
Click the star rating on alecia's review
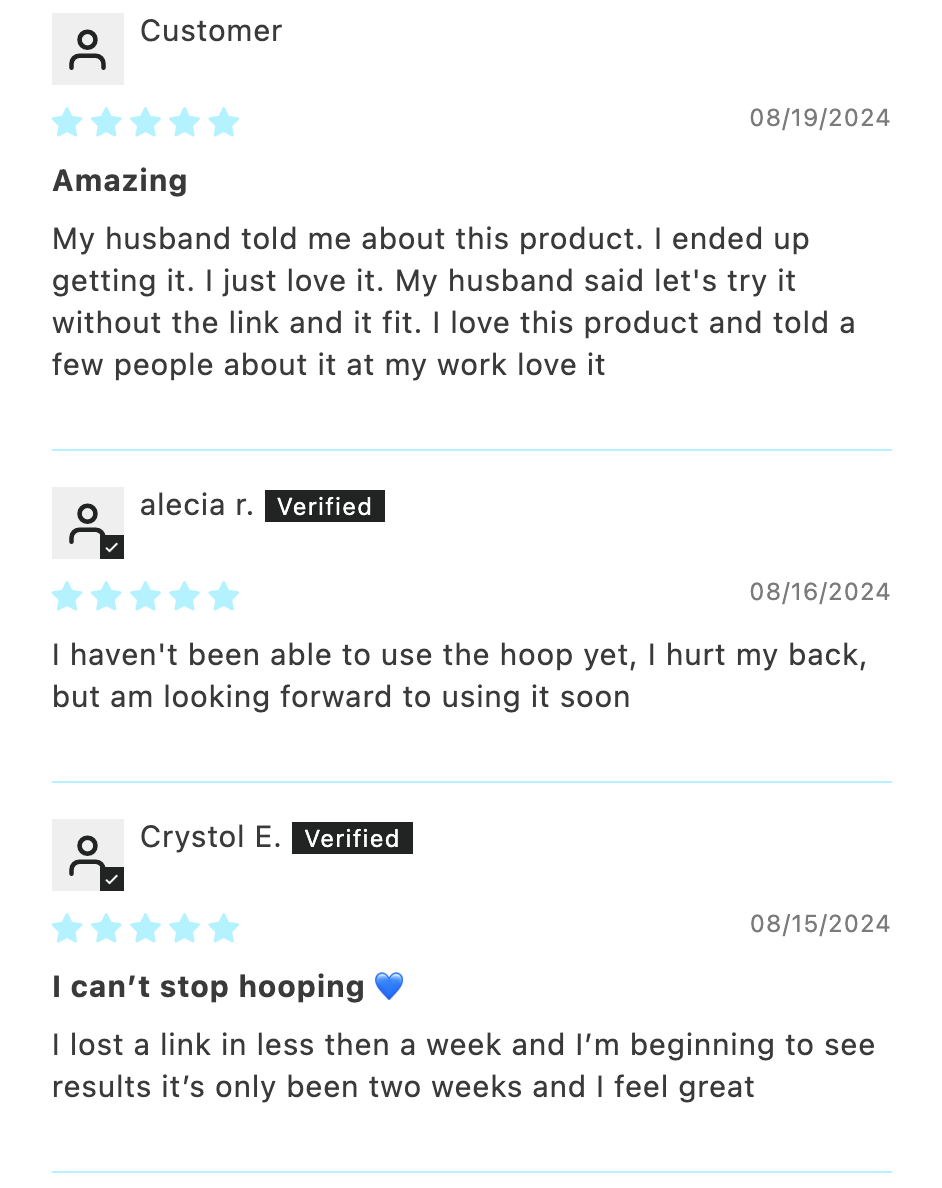pos(145,597)
